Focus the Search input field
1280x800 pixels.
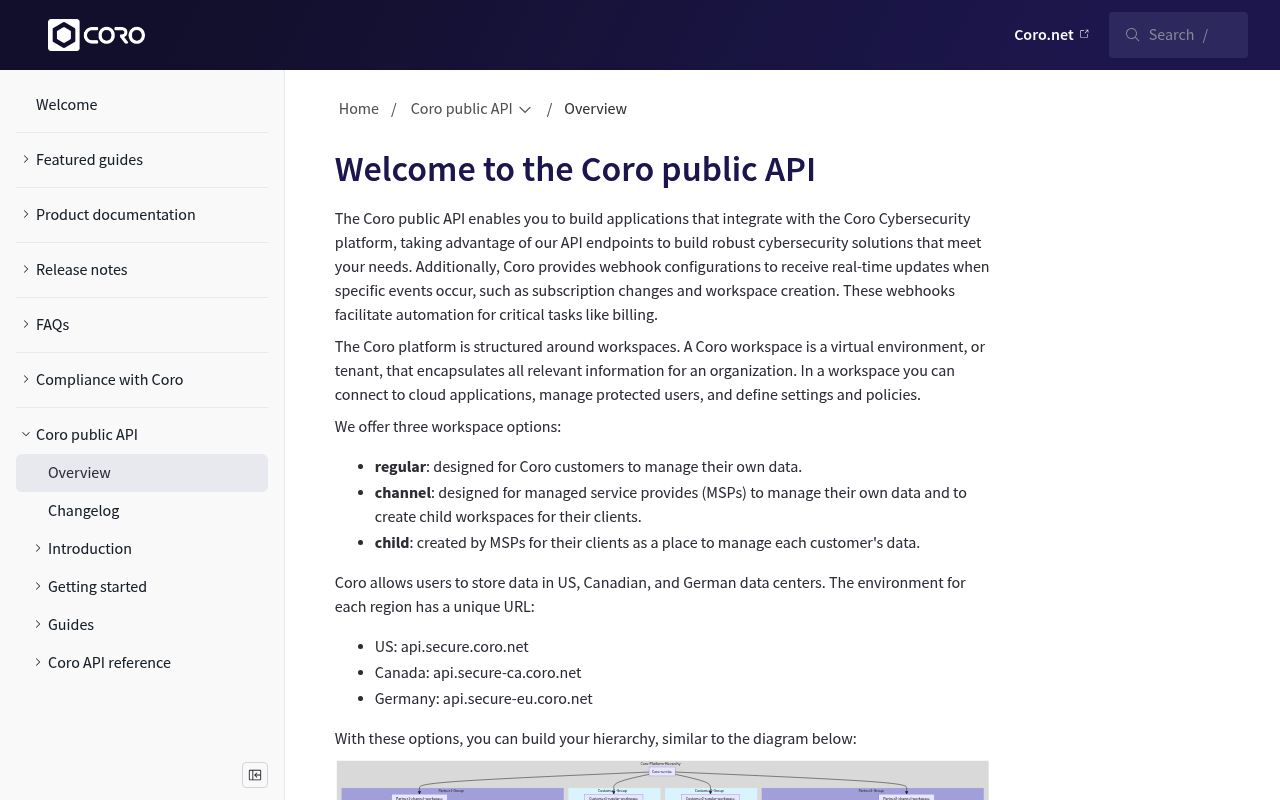(x=1178, y=35)
